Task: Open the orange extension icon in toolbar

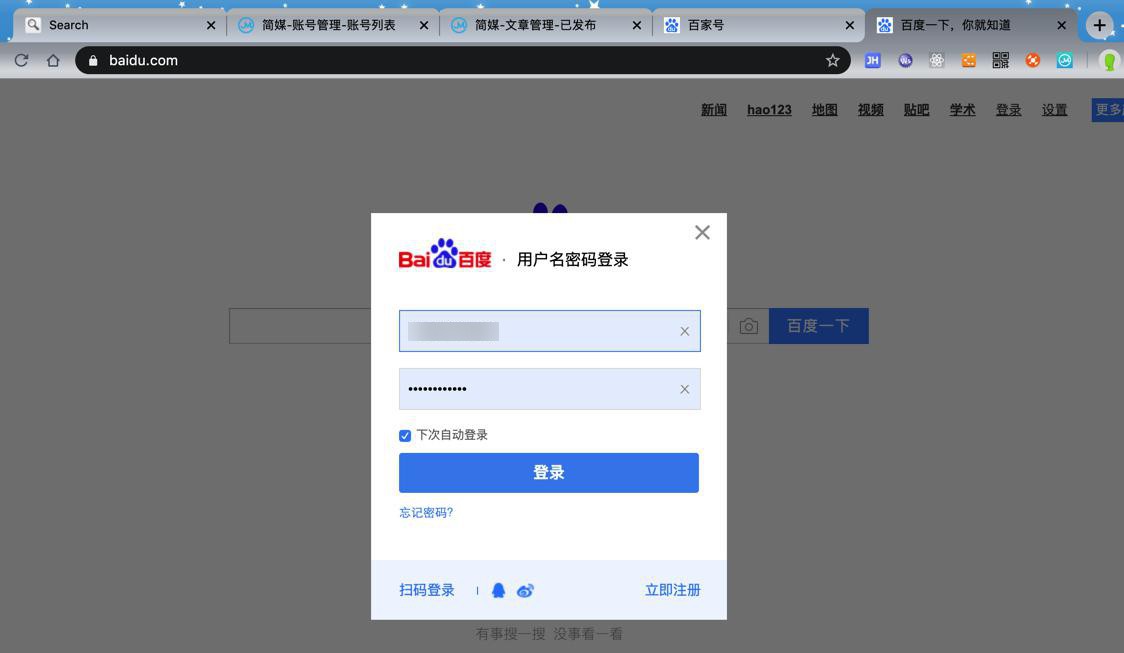Action: (968, 60)
